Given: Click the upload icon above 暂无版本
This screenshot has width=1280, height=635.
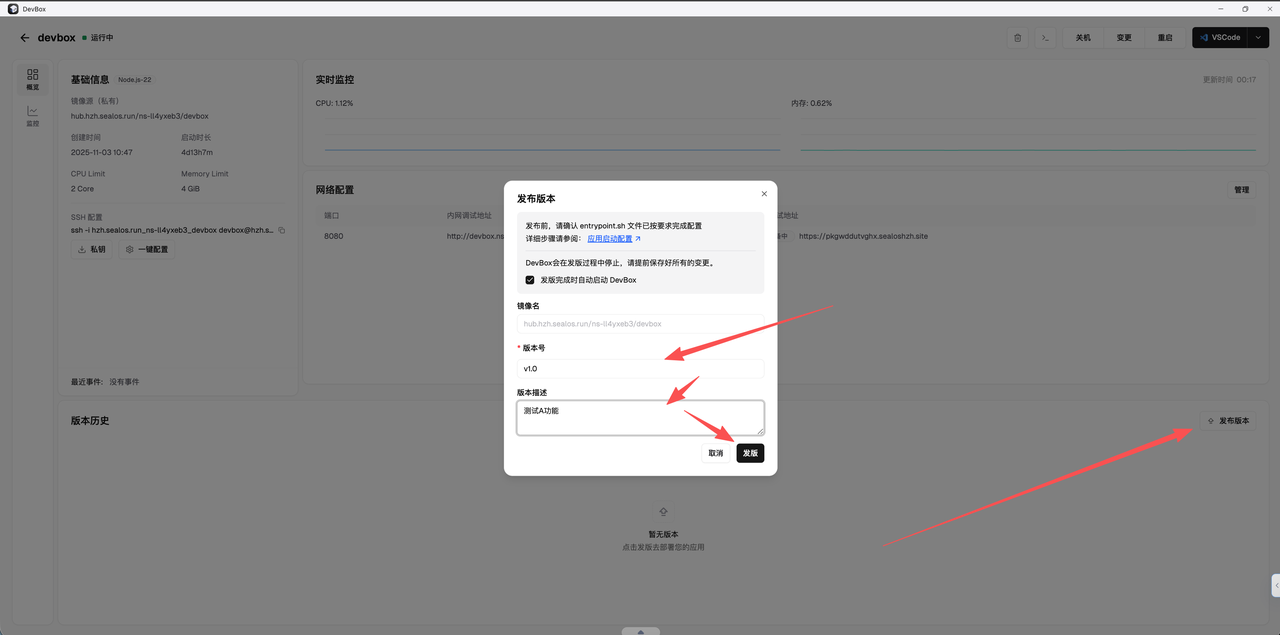Looking at the screenshot, I should (x=663, y=511).
